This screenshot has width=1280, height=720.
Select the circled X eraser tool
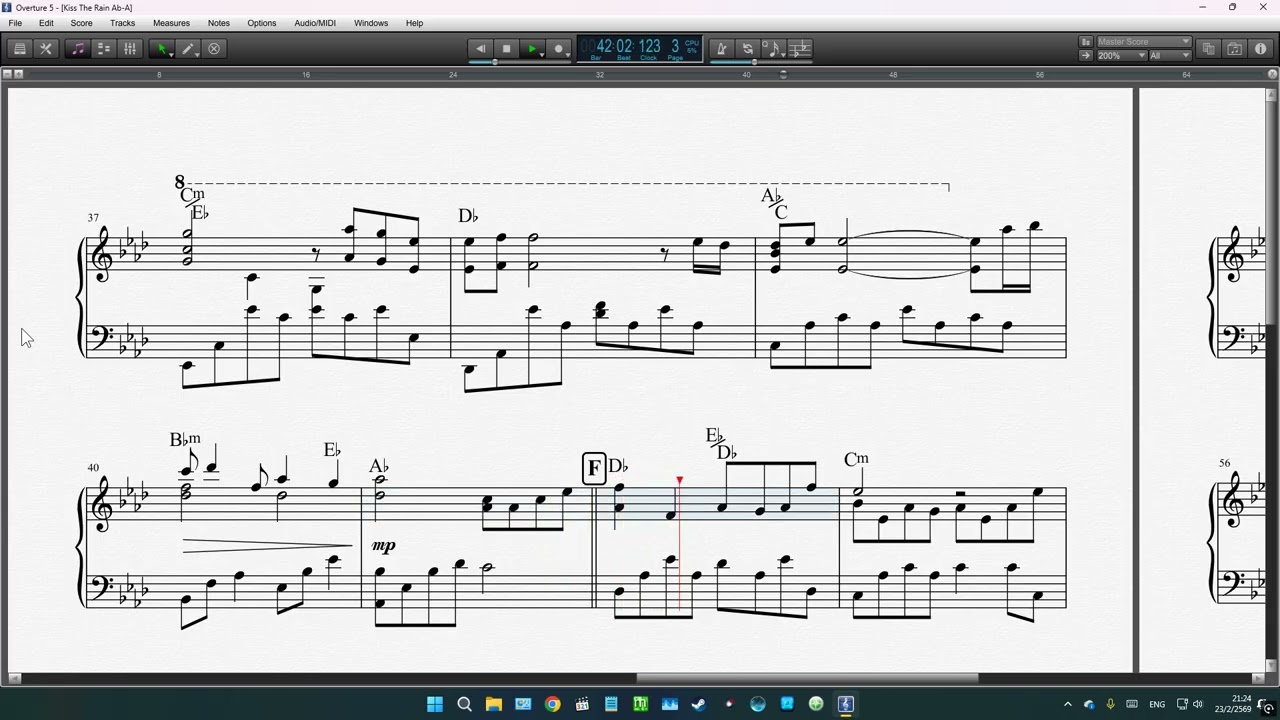point(214,48)
